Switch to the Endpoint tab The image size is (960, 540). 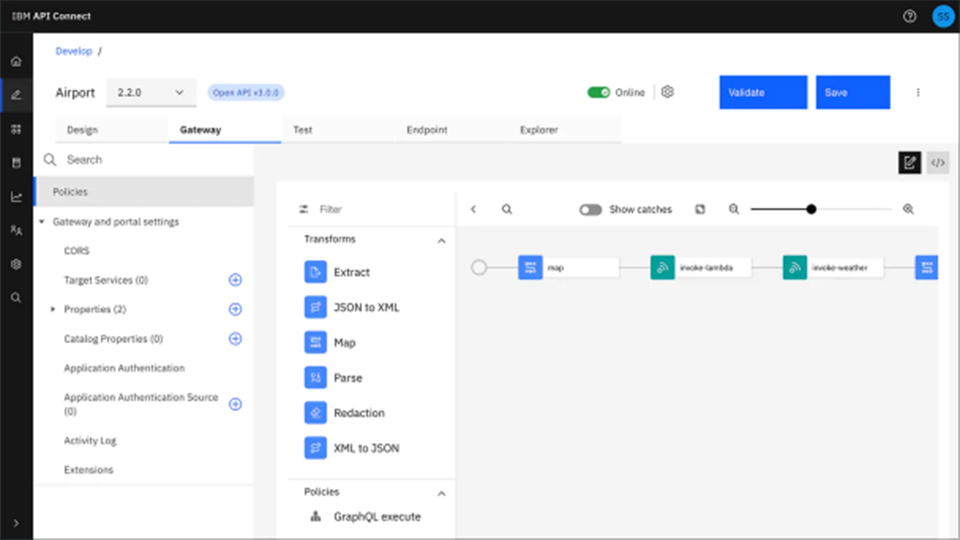(x=451, y=130)
